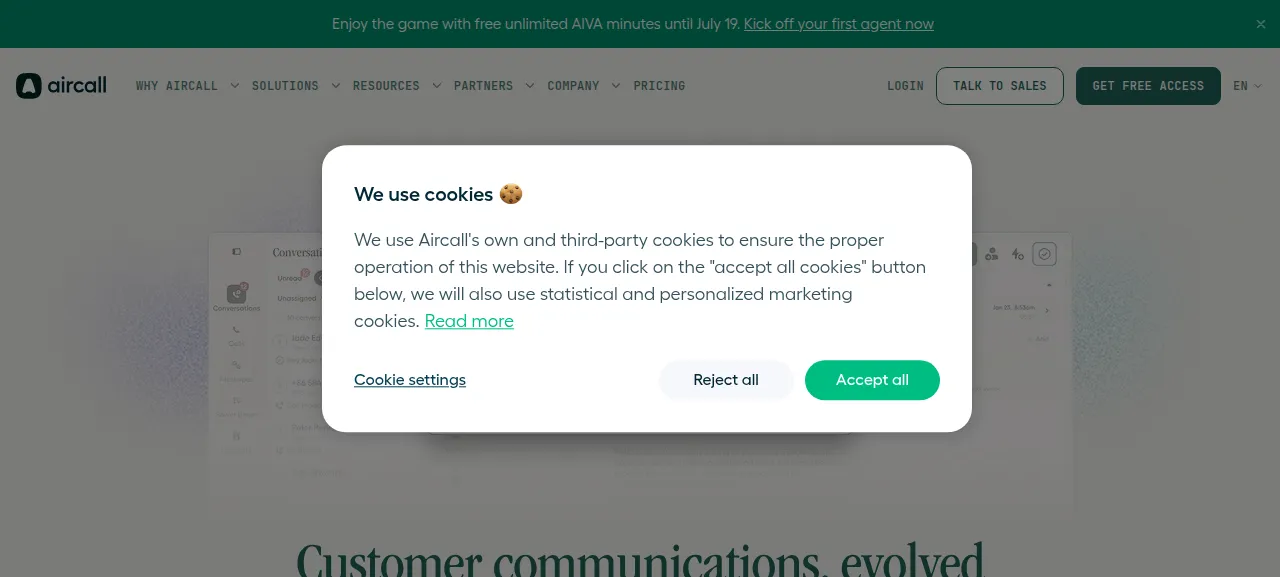Expand the Company menu
Image resolution: width=1280 pixels, height=577 pixels.
[584, 86]
